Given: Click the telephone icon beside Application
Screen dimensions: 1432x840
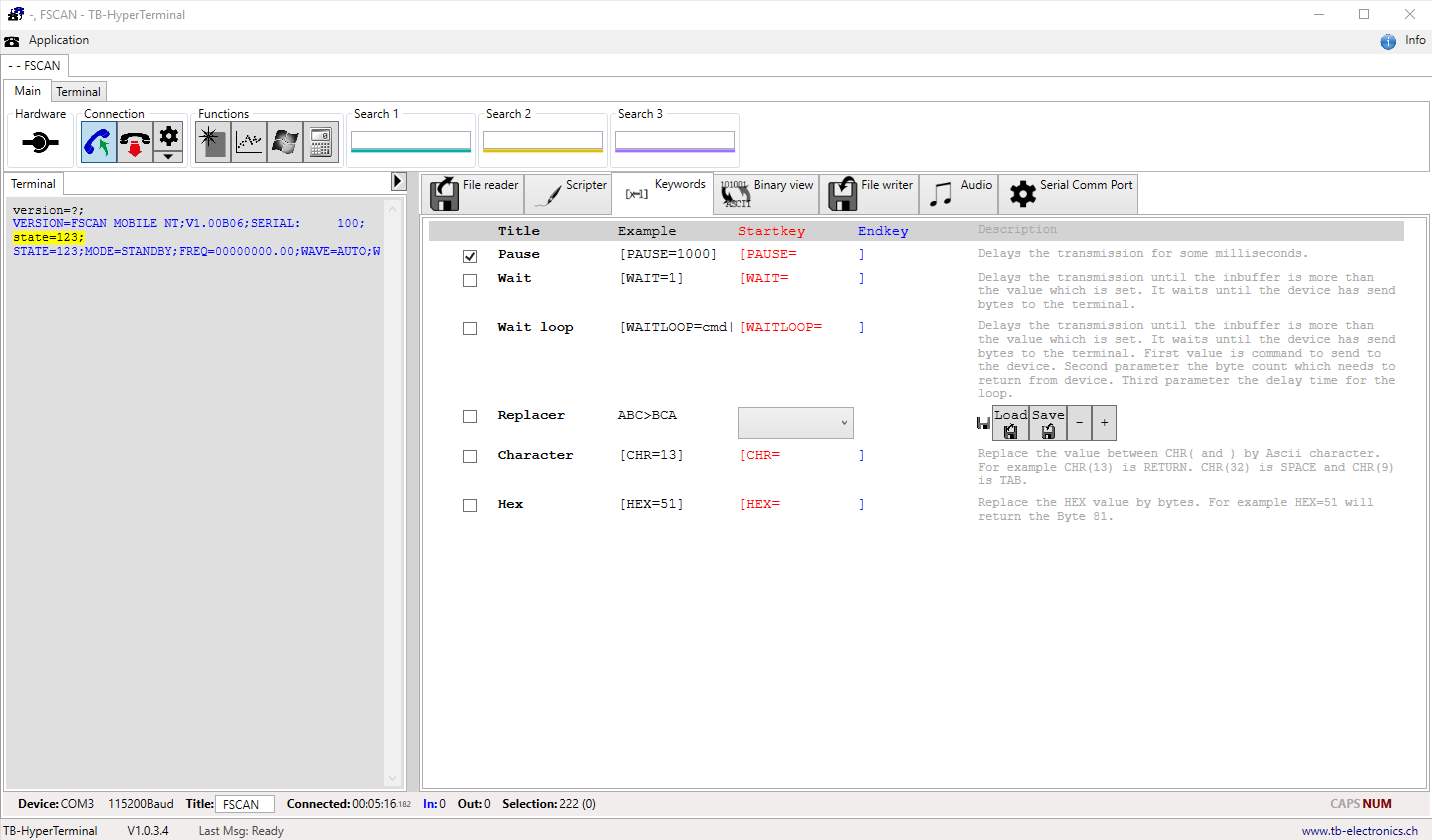Looking at the screenshot, I should point(12,41).
